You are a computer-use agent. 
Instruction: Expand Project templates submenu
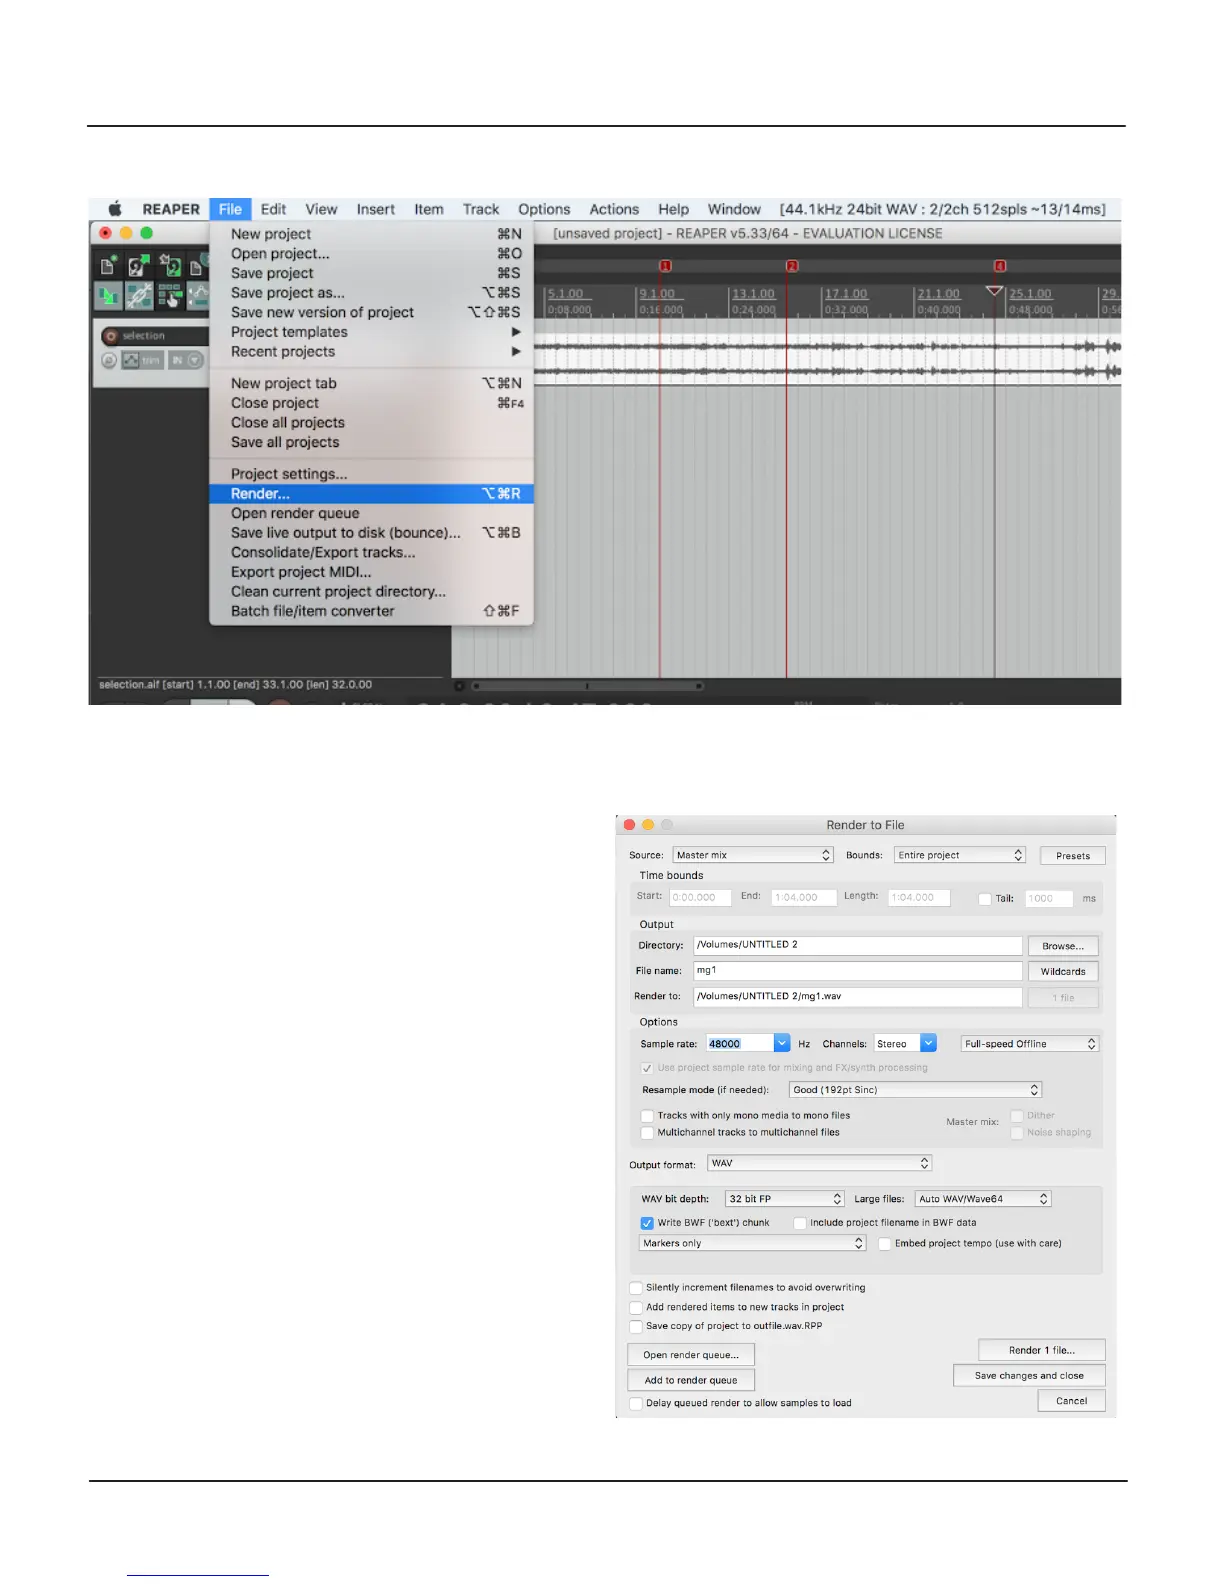(371, 332)
